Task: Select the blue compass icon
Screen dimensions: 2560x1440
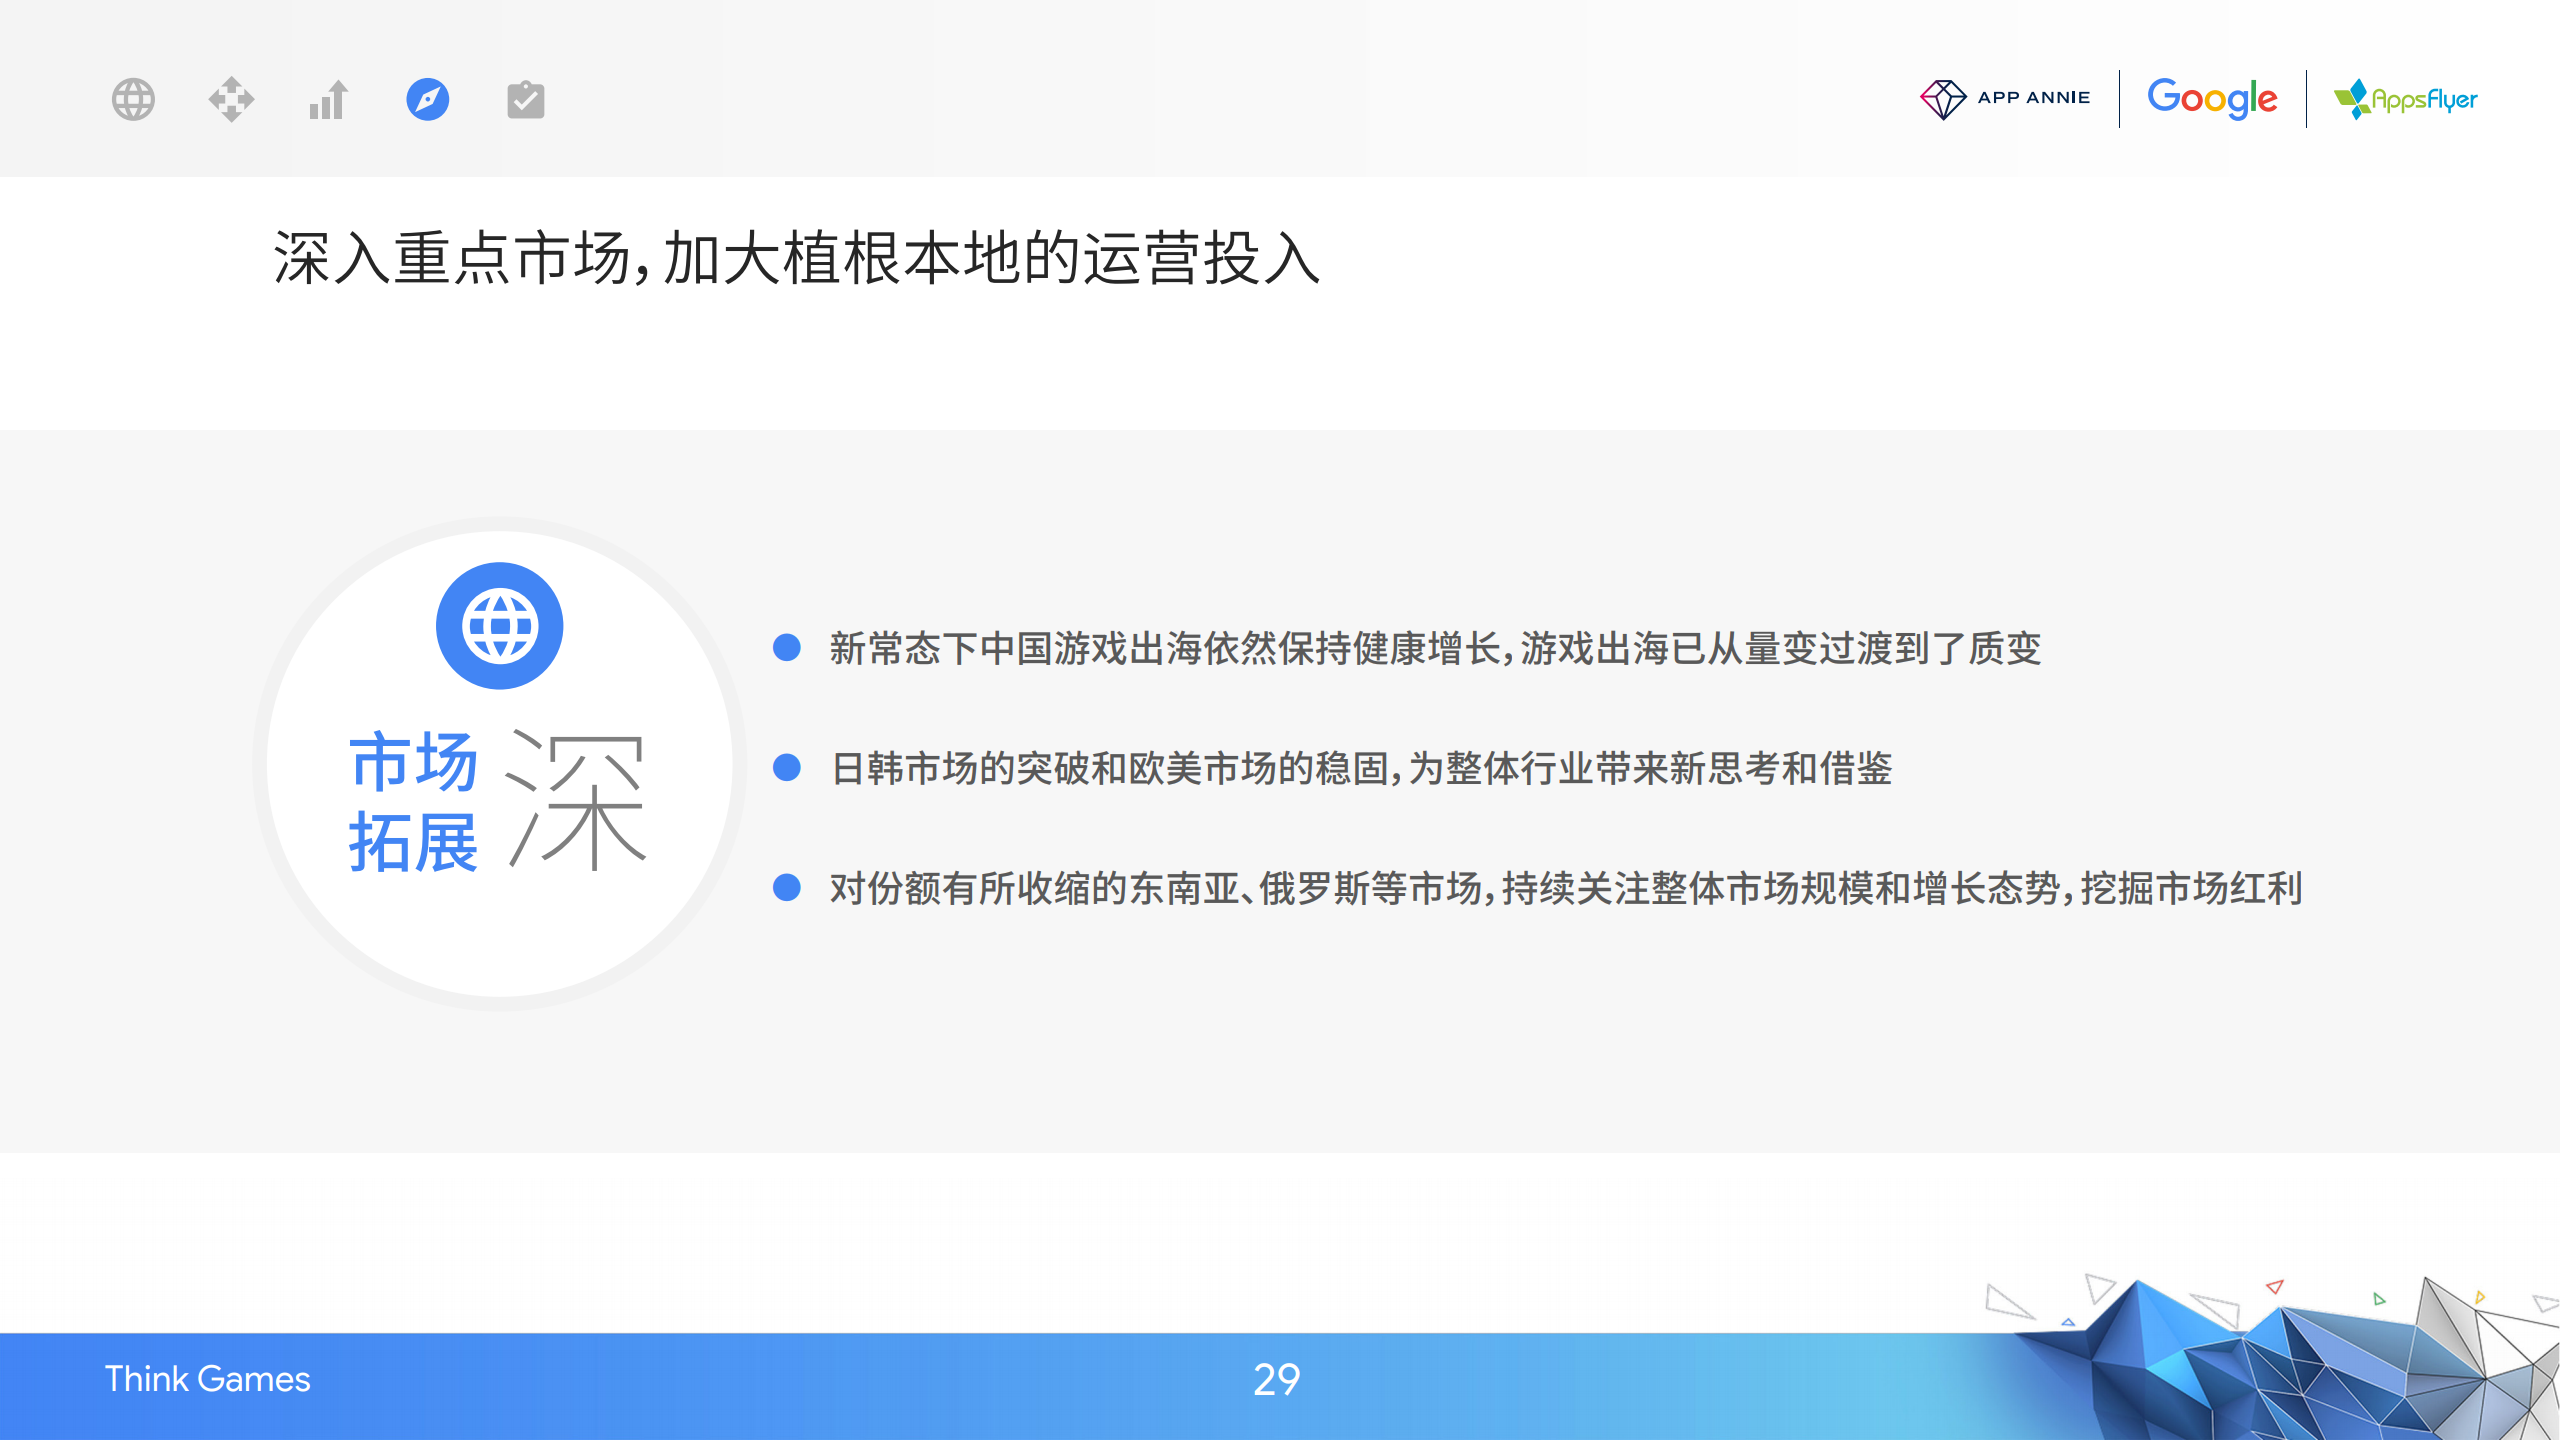Action: click(427, 99)
